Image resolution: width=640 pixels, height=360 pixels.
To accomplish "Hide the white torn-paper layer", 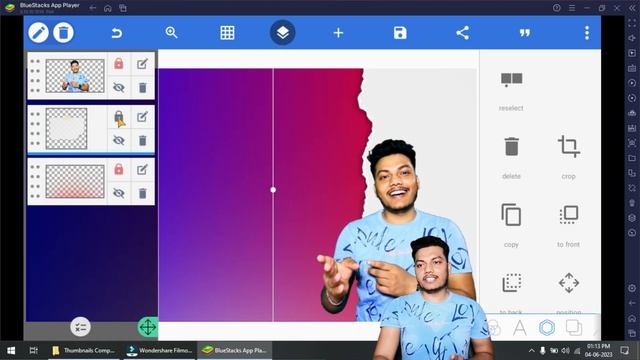I will point(119,140).
